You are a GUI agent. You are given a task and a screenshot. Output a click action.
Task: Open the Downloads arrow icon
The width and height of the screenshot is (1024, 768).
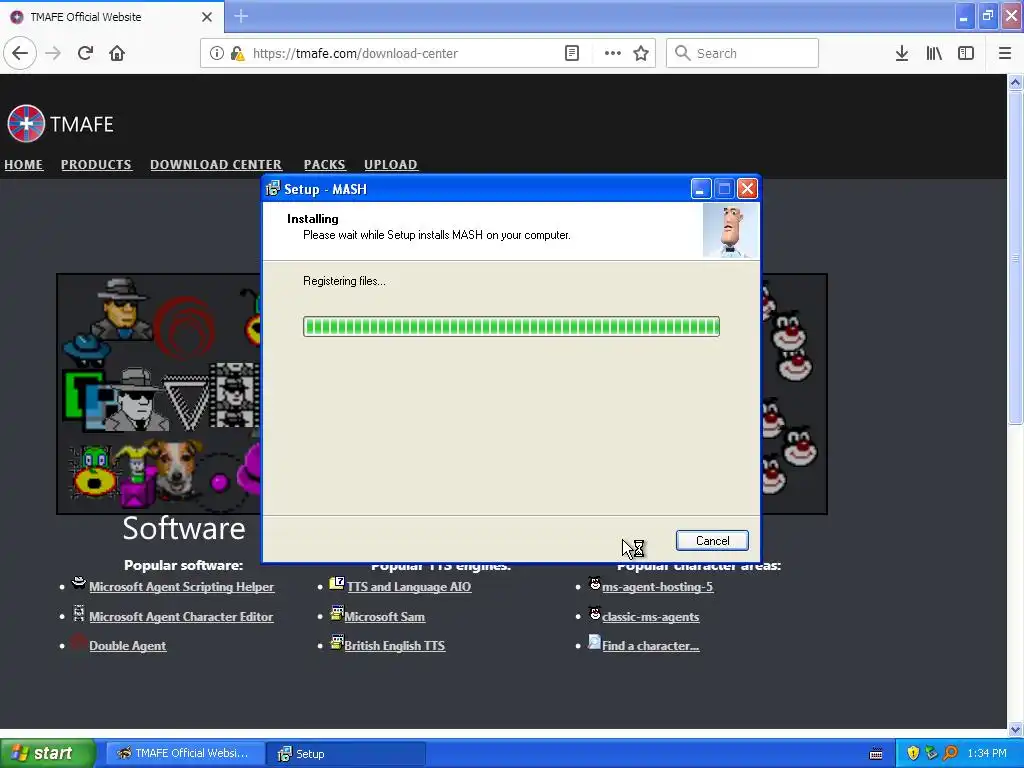[902, 53]
